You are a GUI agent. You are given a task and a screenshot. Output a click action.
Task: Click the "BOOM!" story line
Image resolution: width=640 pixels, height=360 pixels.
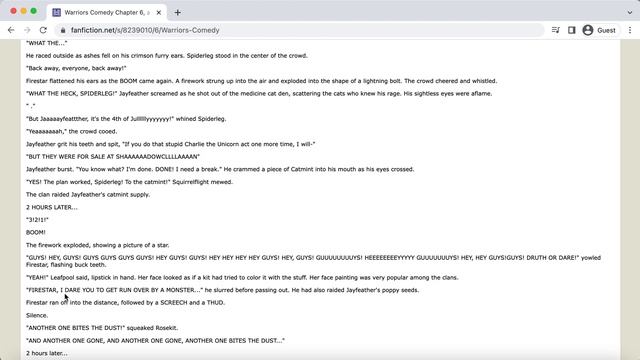point(36,232)
